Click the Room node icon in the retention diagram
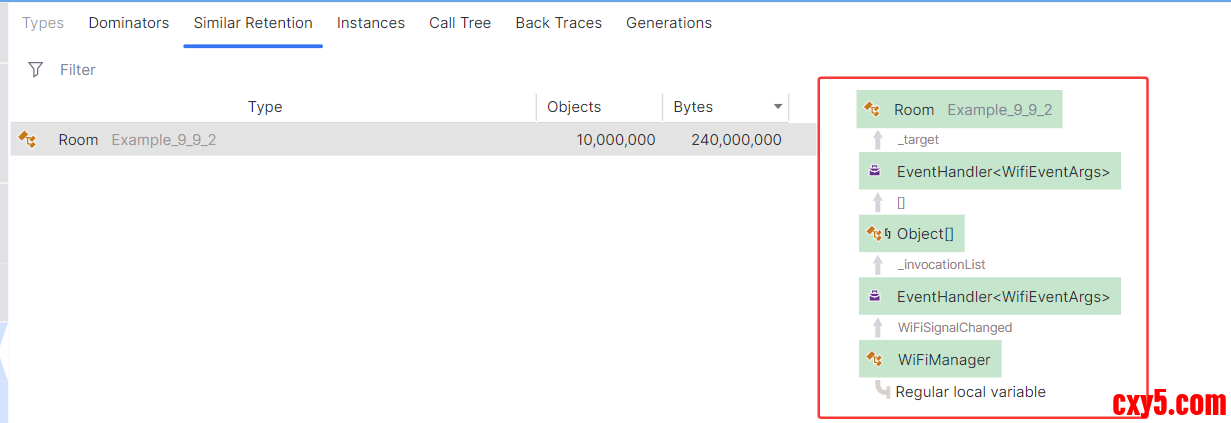The width and height of the screenshot is (1231, 423). pyautogui.click(x=872, y=110)
